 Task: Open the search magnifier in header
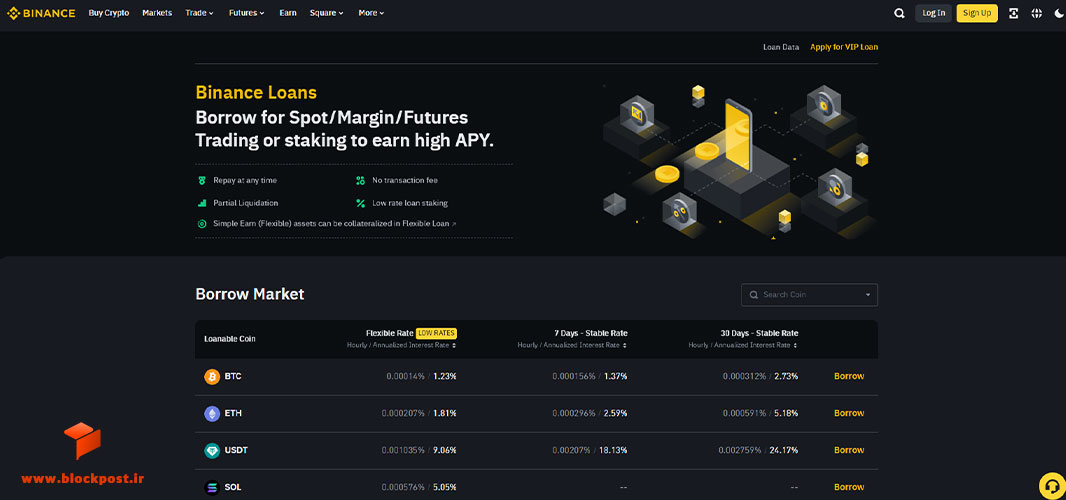[x=899, y=13]
